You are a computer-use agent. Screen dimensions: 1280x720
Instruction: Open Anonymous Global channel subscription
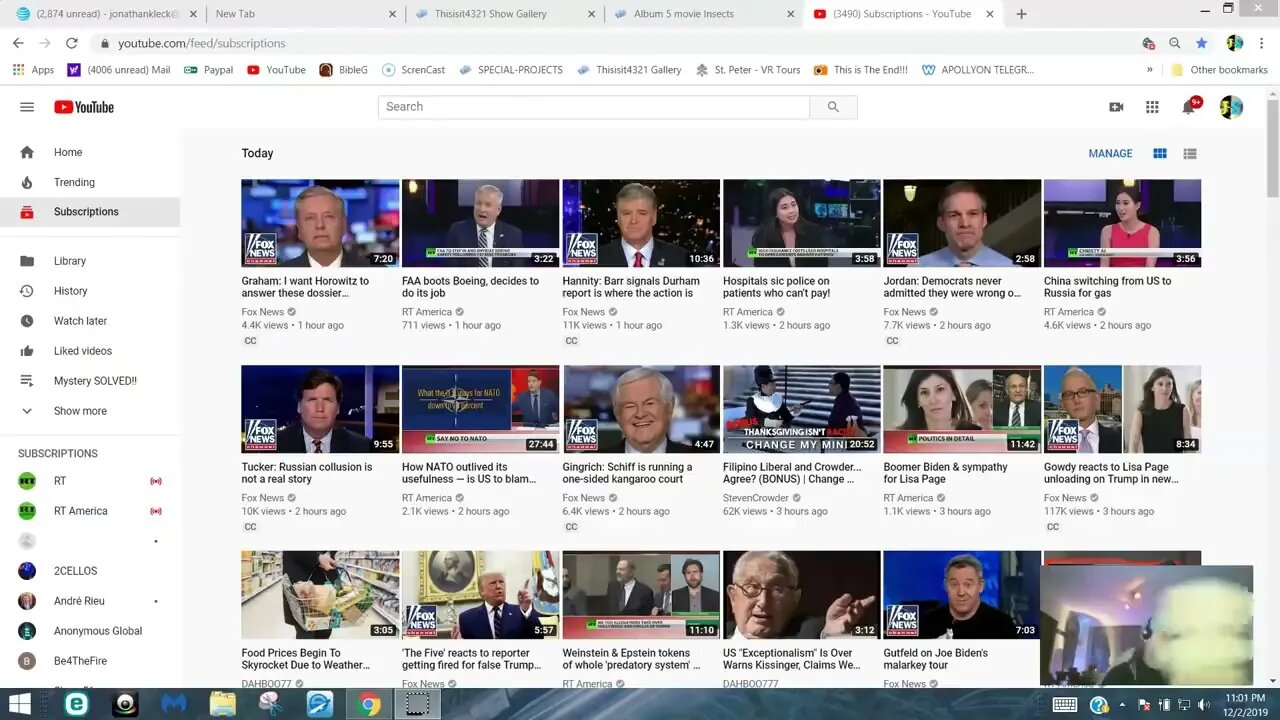point(90,631)
